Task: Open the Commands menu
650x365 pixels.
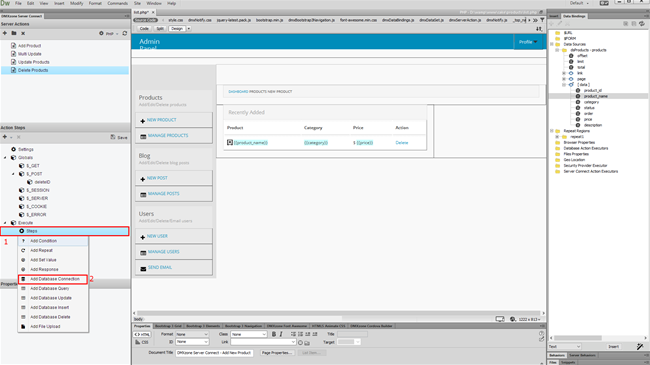Action: (118, 3)
